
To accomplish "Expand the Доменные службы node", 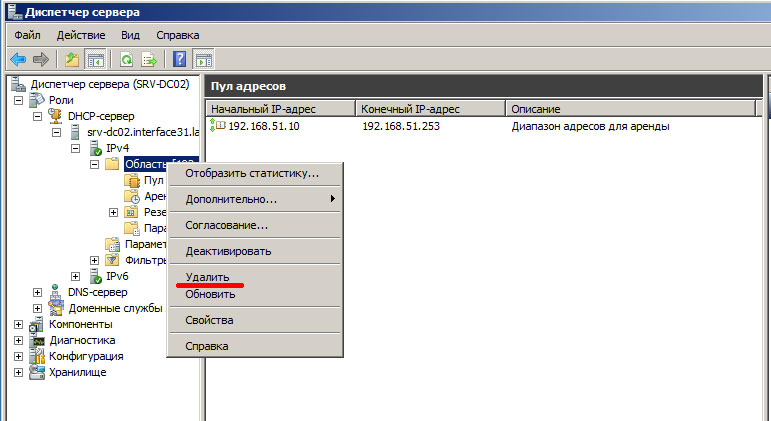I will pyautogui.click(x=37, y=308).
